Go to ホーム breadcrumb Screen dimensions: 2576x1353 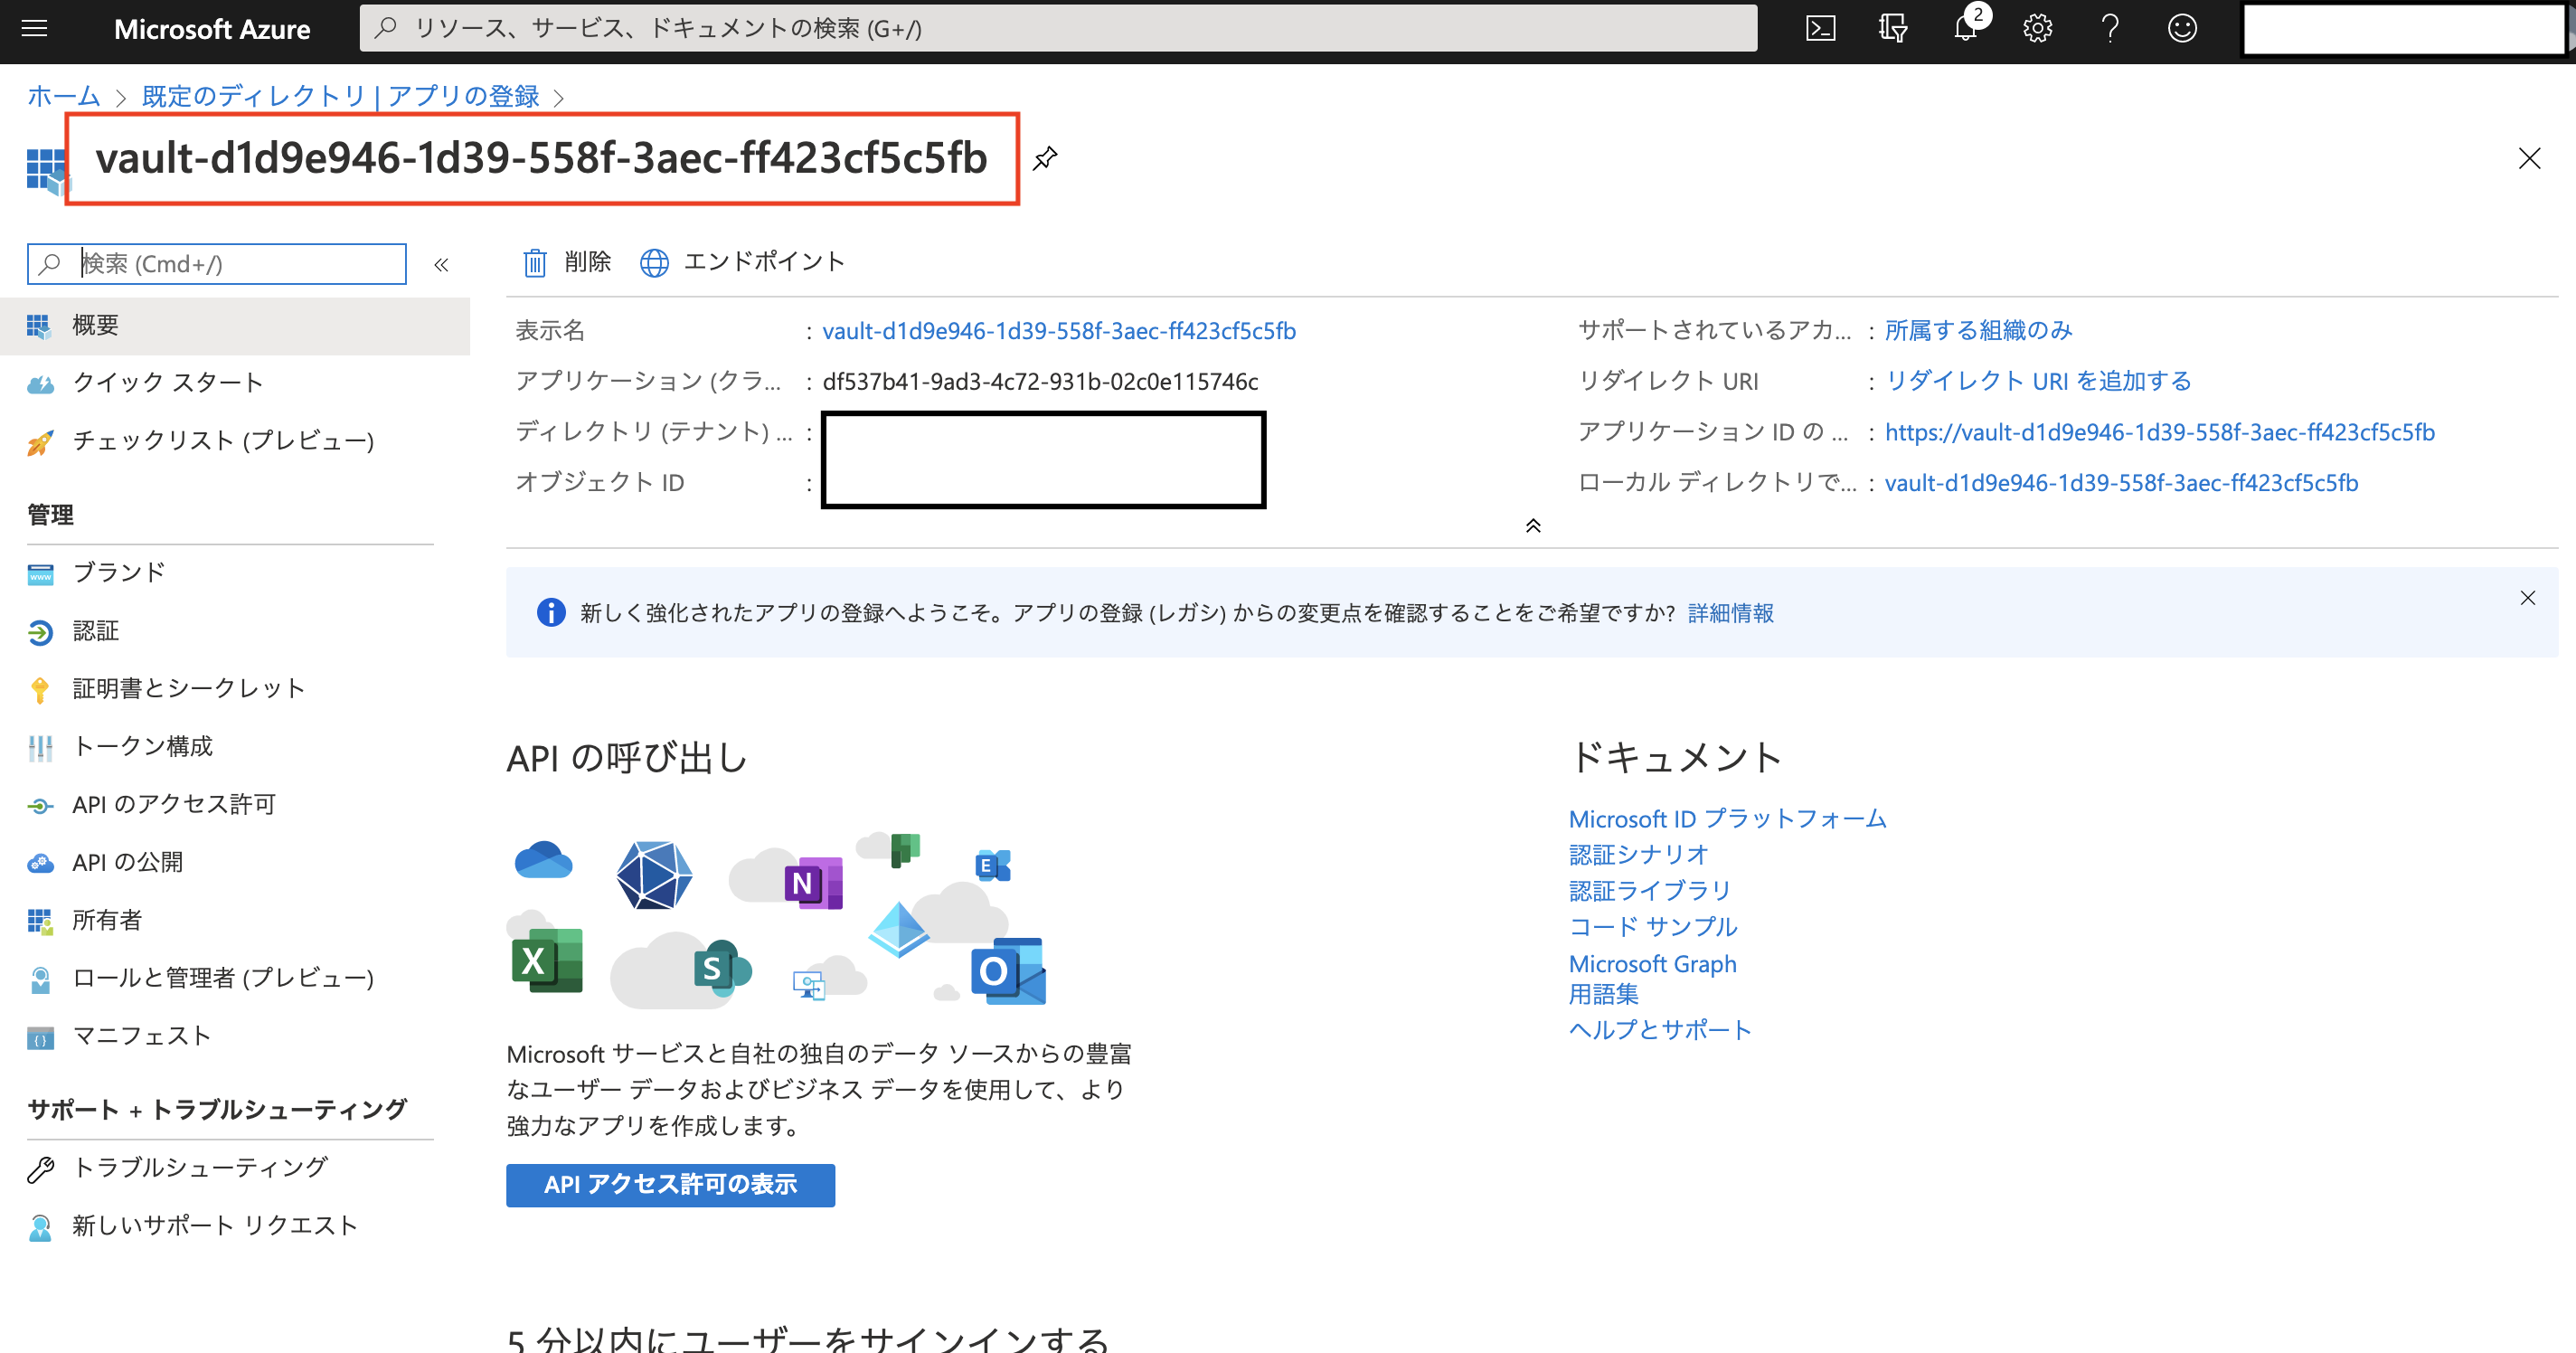(x=63, y=96)
